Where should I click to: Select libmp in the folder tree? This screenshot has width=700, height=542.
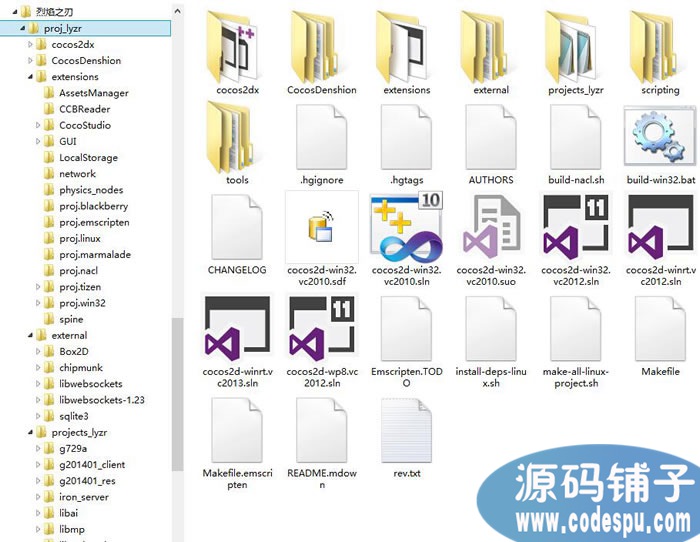tap(72, 529)
